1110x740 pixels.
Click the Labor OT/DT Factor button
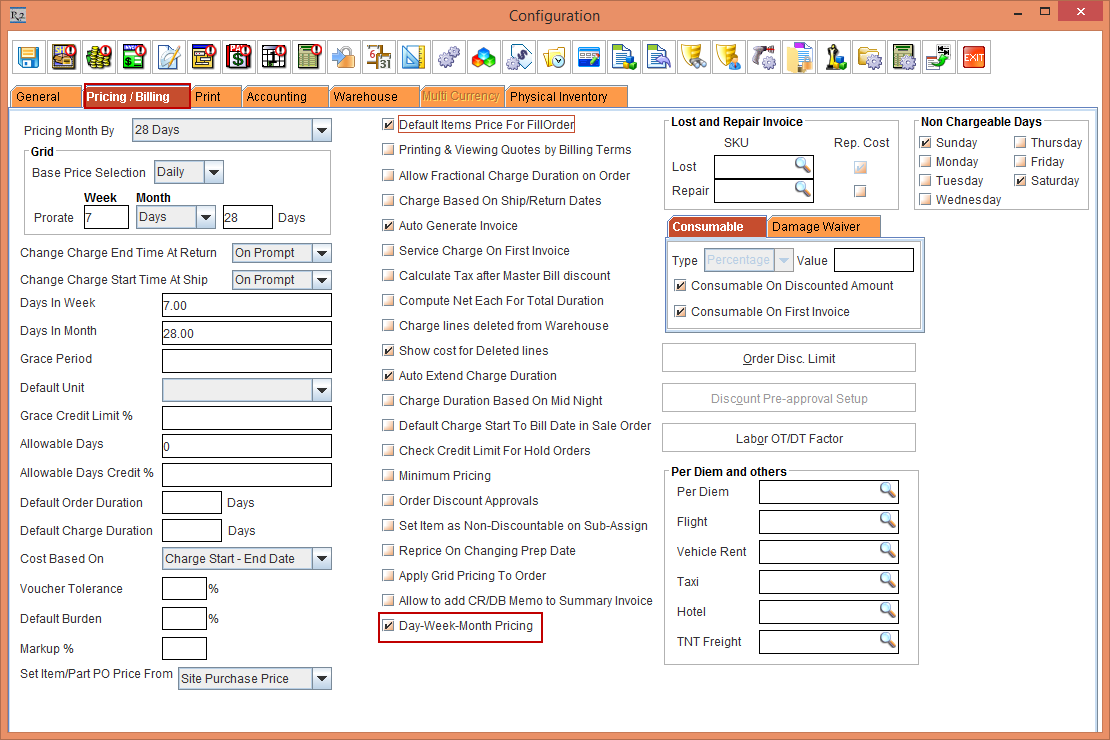[x=788, y=438]
